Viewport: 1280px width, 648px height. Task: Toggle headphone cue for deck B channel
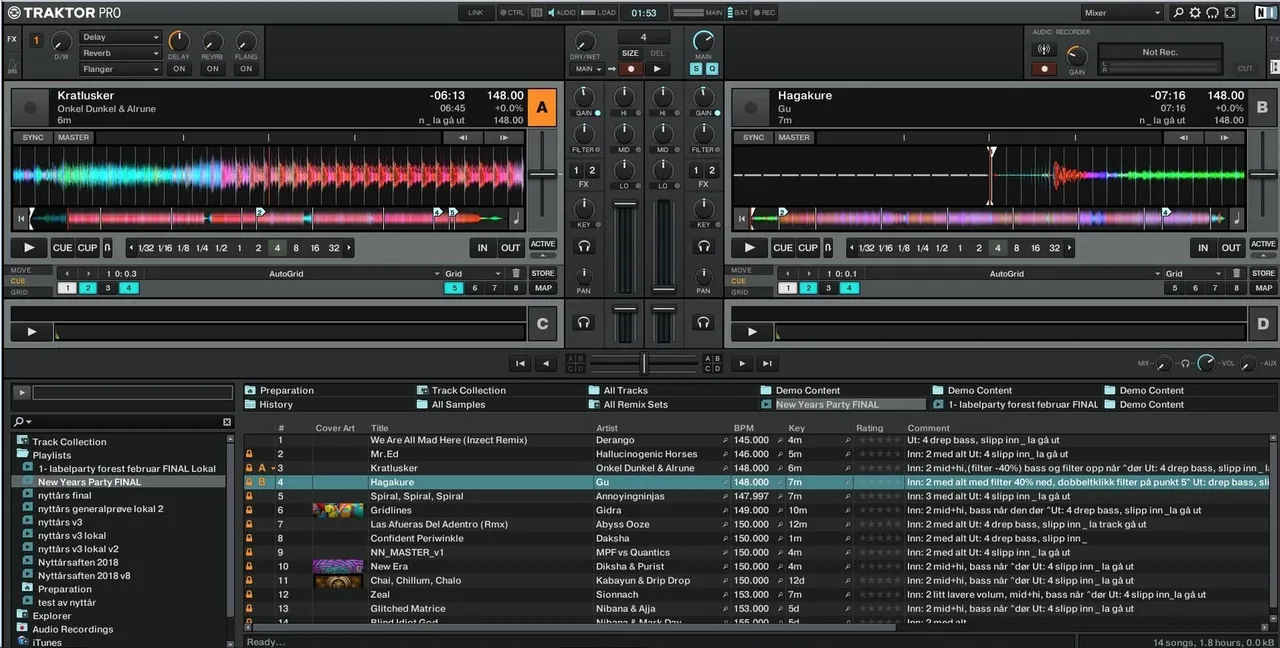pyautogui.click(x=704, y=246)
